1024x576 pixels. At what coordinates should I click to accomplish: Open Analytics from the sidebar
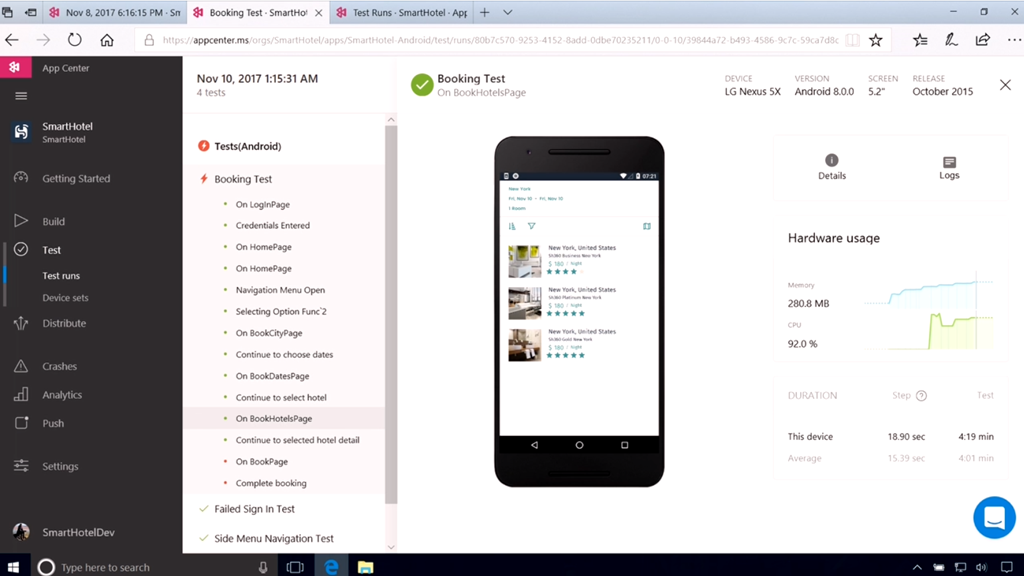coord(61,395)
